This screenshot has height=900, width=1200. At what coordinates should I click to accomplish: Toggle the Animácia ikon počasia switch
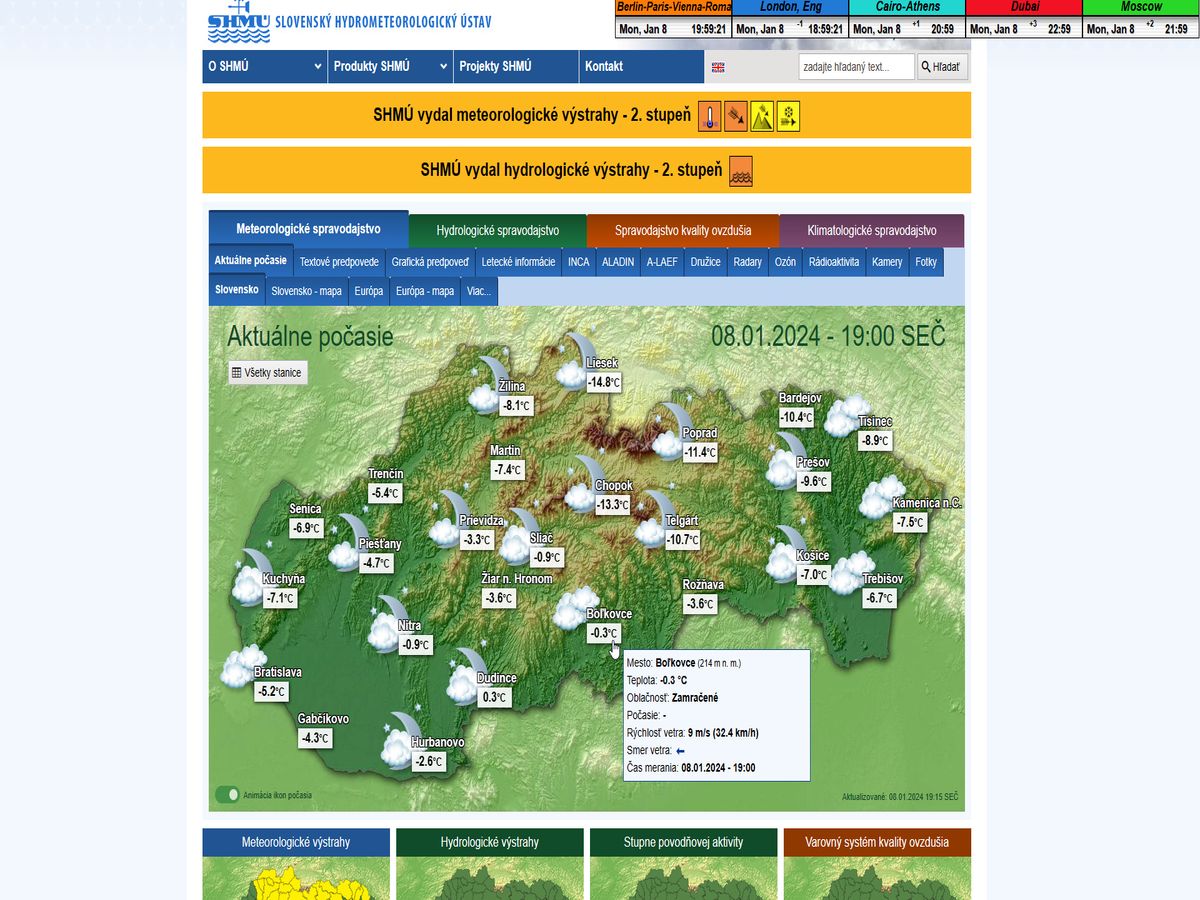point(227,794)
